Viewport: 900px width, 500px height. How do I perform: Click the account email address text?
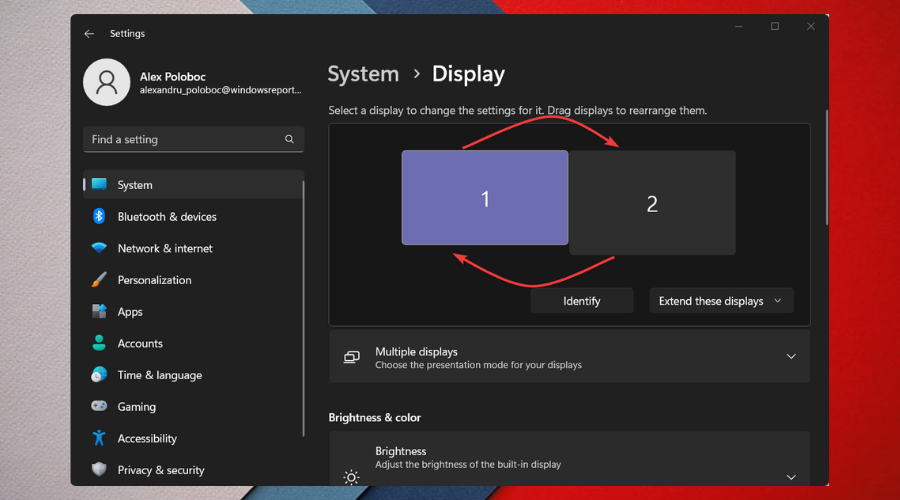(x=220, y=90)
